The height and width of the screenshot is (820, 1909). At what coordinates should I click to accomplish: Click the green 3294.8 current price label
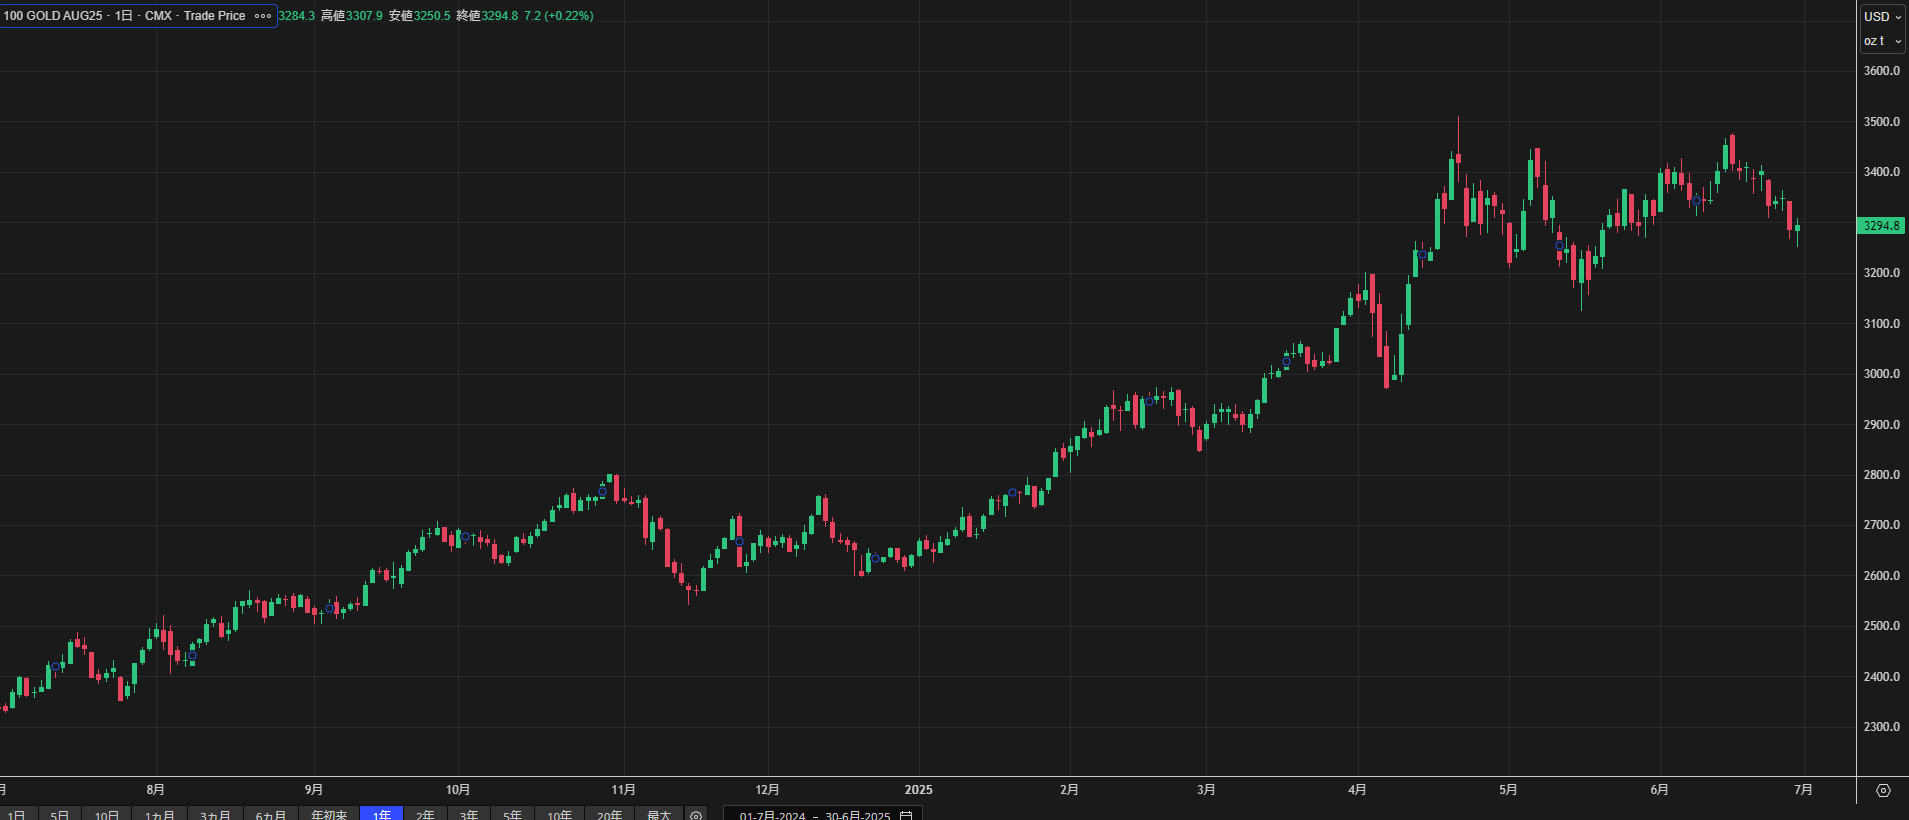[x=1881, y=226]
